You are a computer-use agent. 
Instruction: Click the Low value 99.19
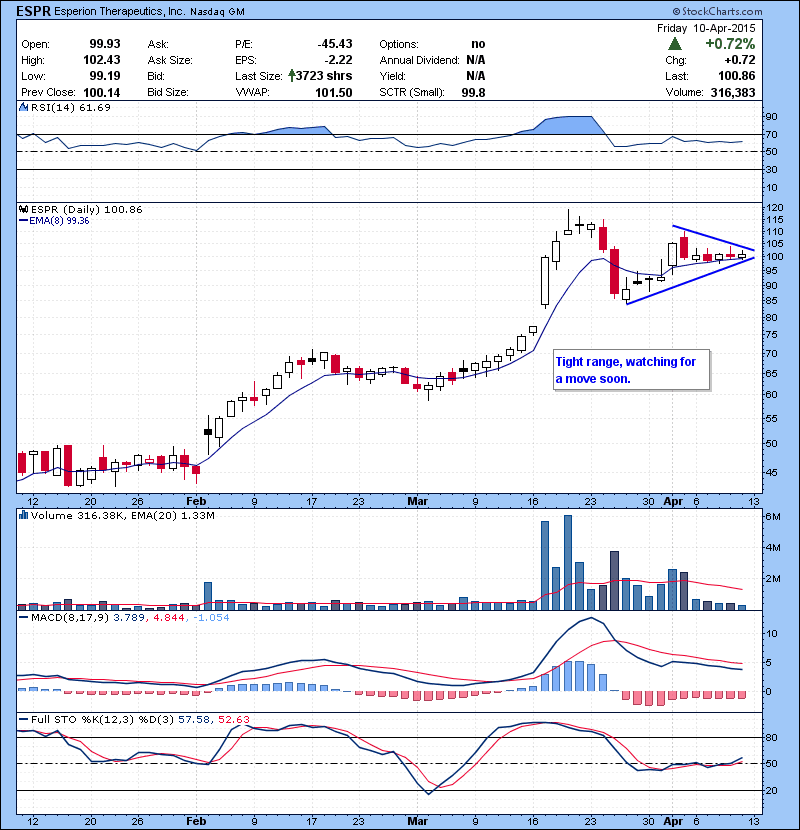105,76
